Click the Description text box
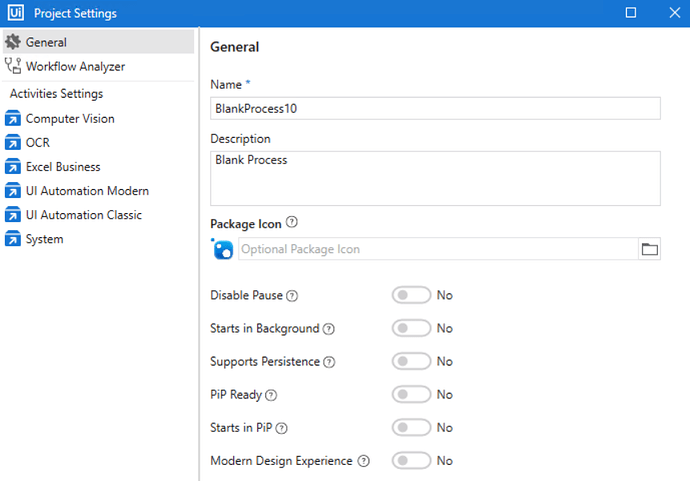690x481 pixels. point(435,178)
